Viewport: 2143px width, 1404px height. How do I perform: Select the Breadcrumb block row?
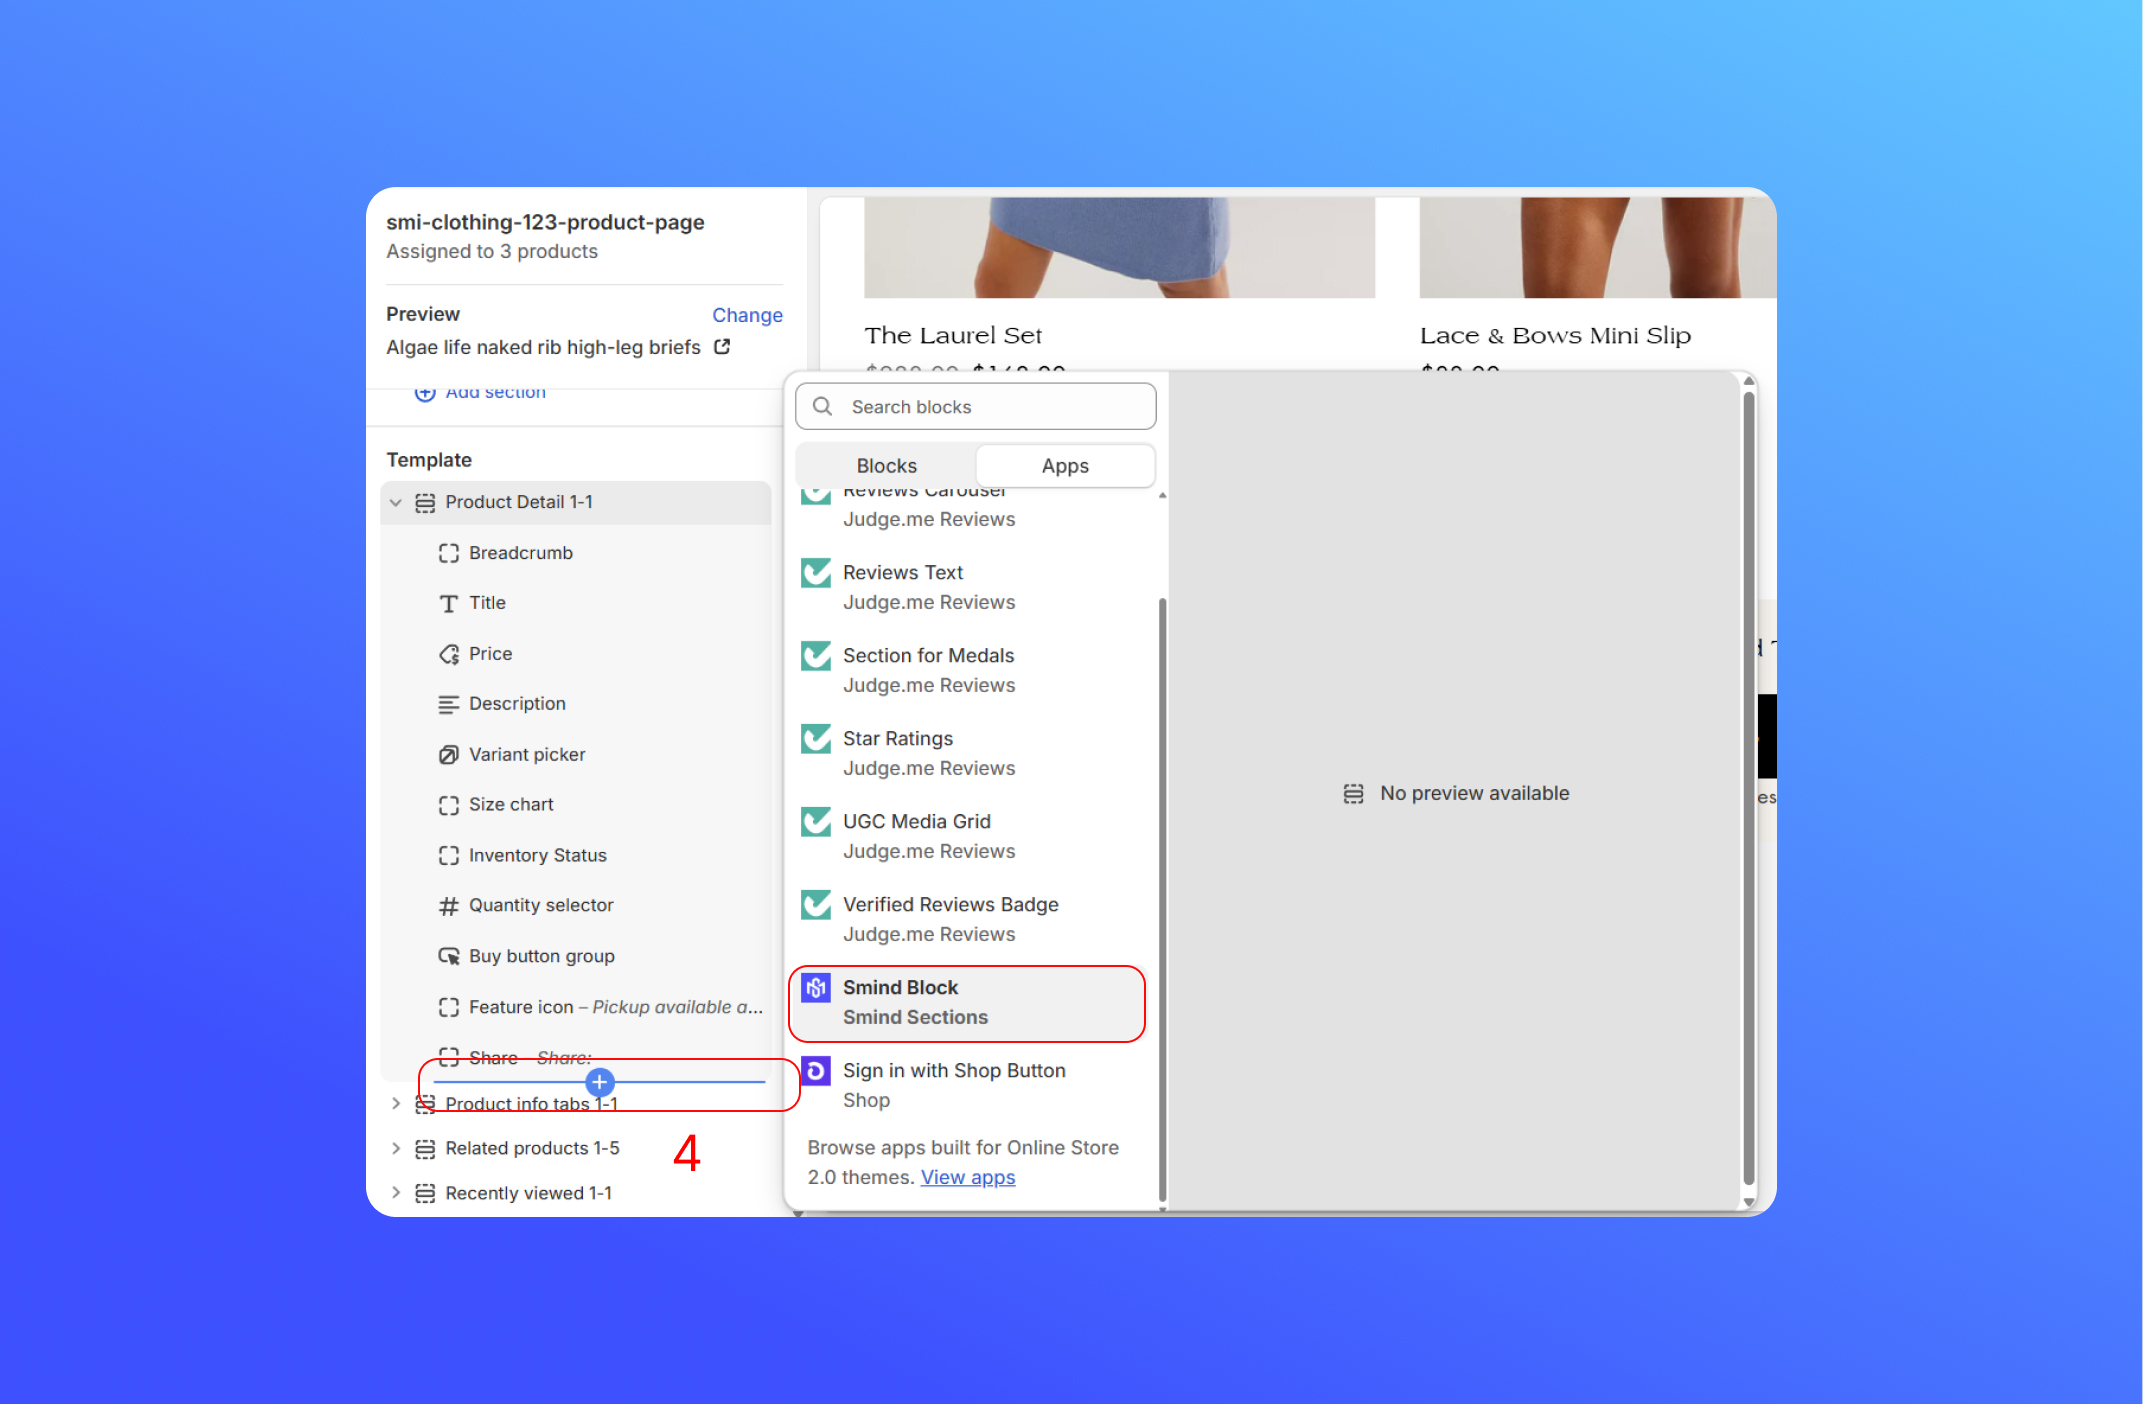(576, 554)
